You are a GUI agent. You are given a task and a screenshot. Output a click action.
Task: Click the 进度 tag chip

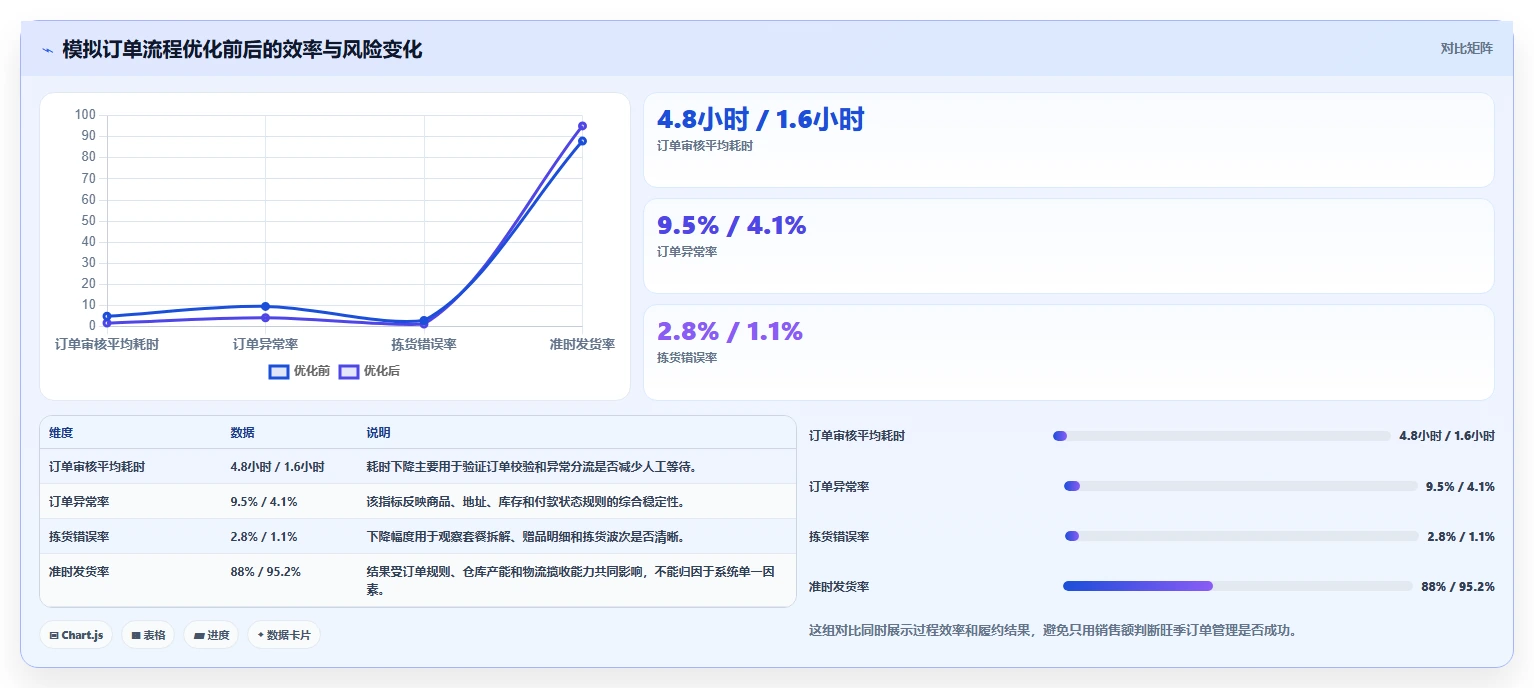211,635
